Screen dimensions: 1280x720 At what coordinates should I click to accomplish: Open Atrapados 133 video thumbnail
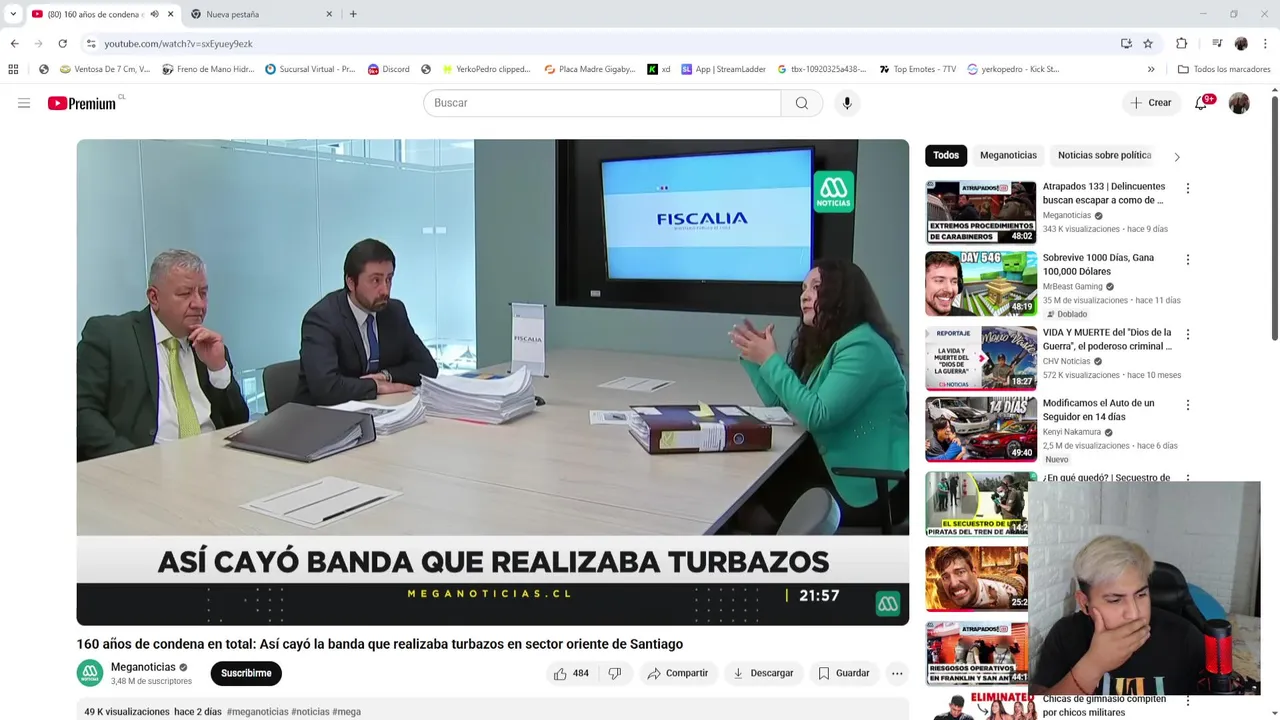[x=981, y=212]
